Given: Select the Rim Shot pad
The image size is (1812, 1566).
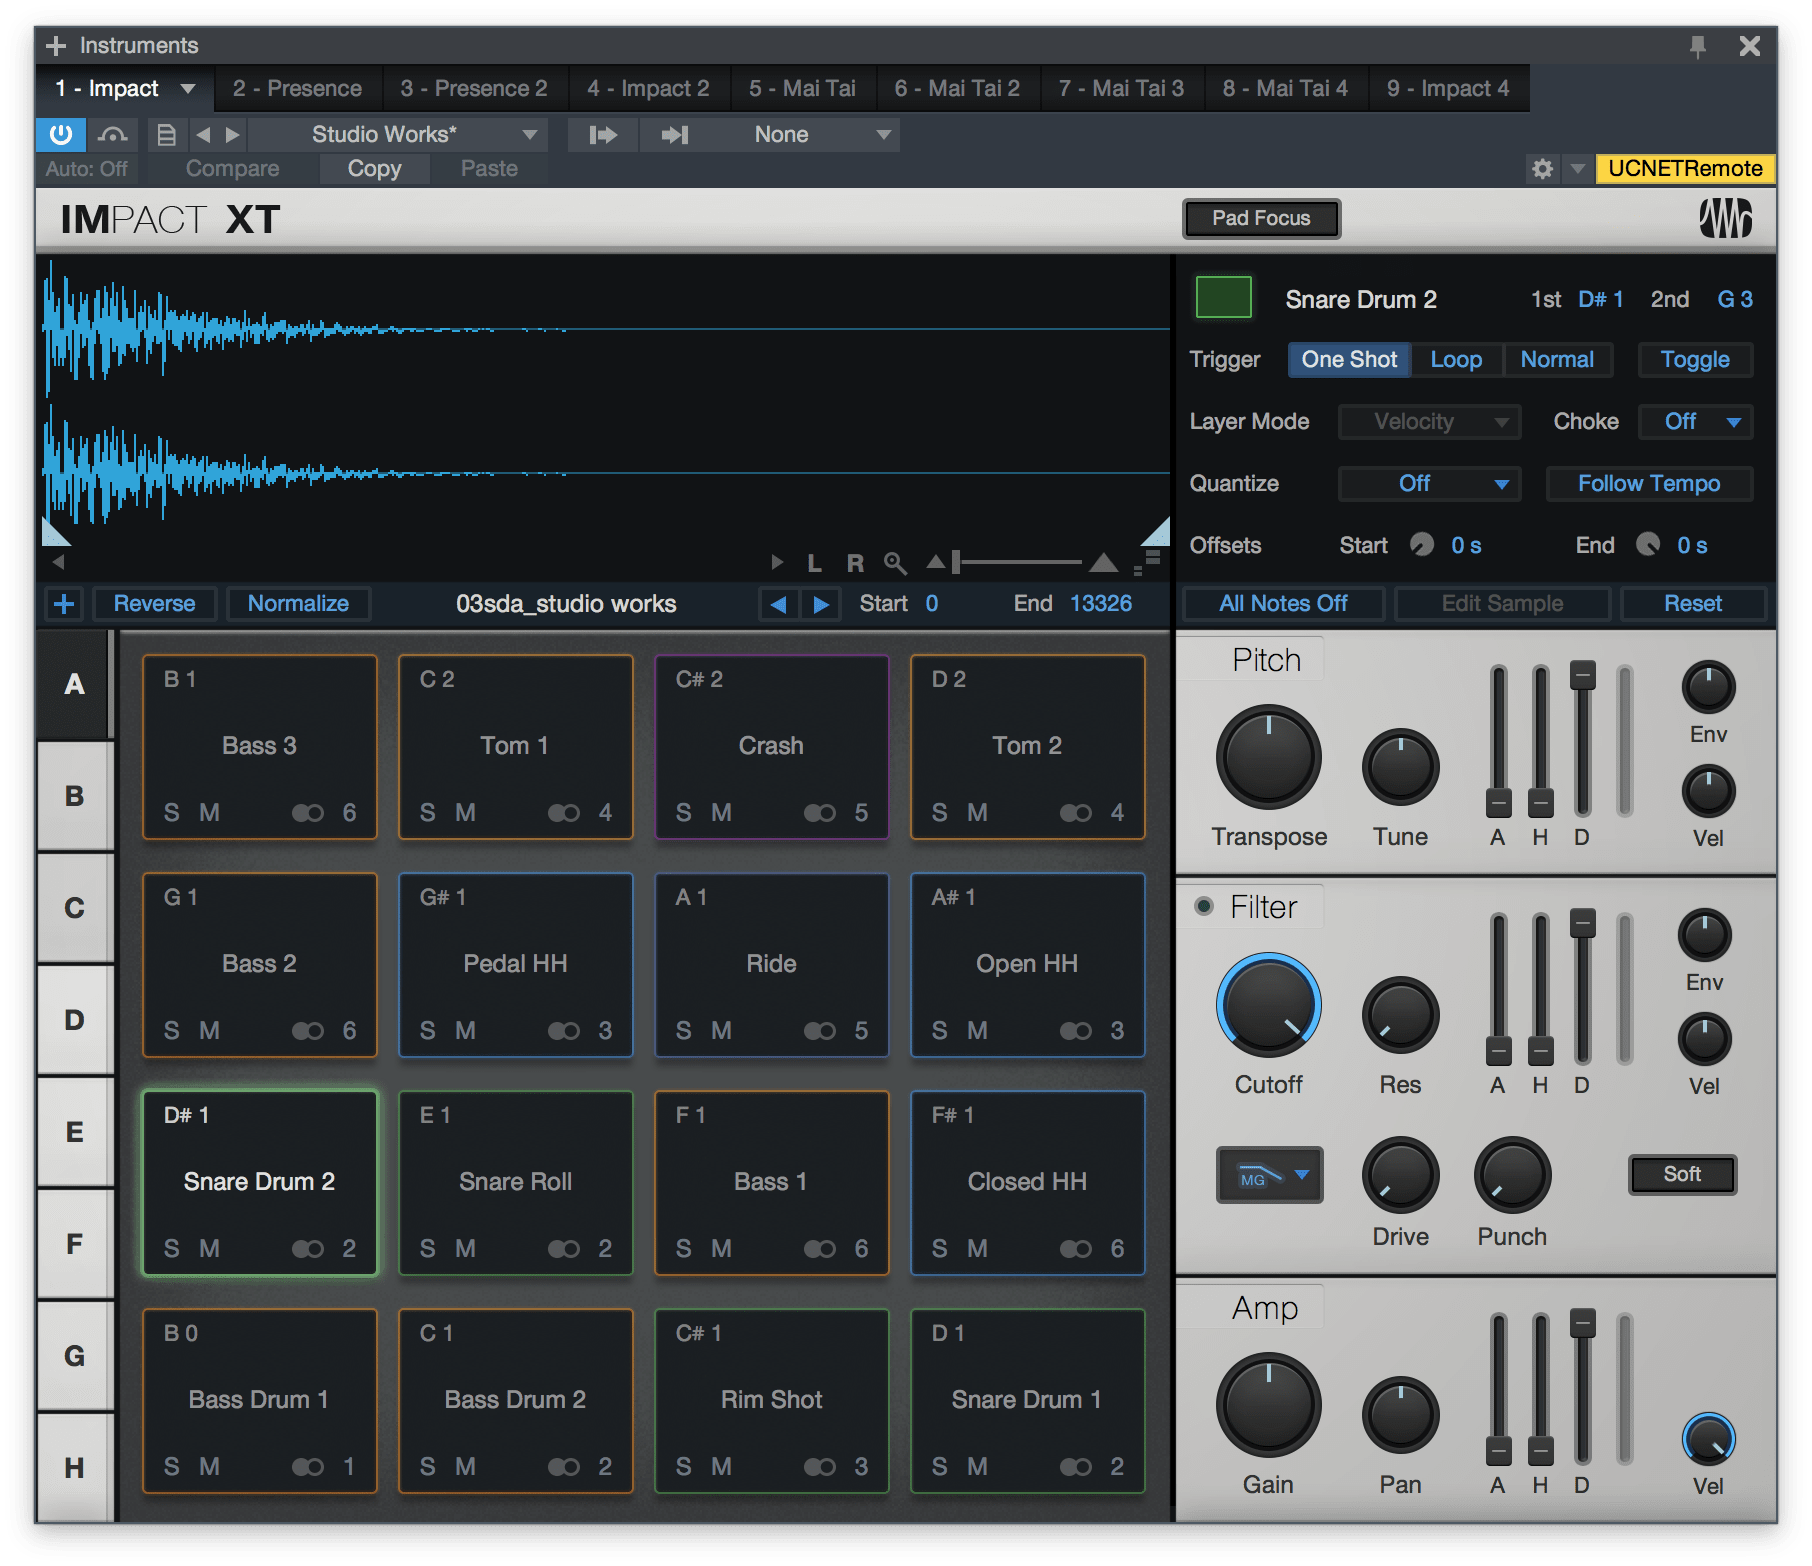Looking at the screenshot, I should point(771,1400).
